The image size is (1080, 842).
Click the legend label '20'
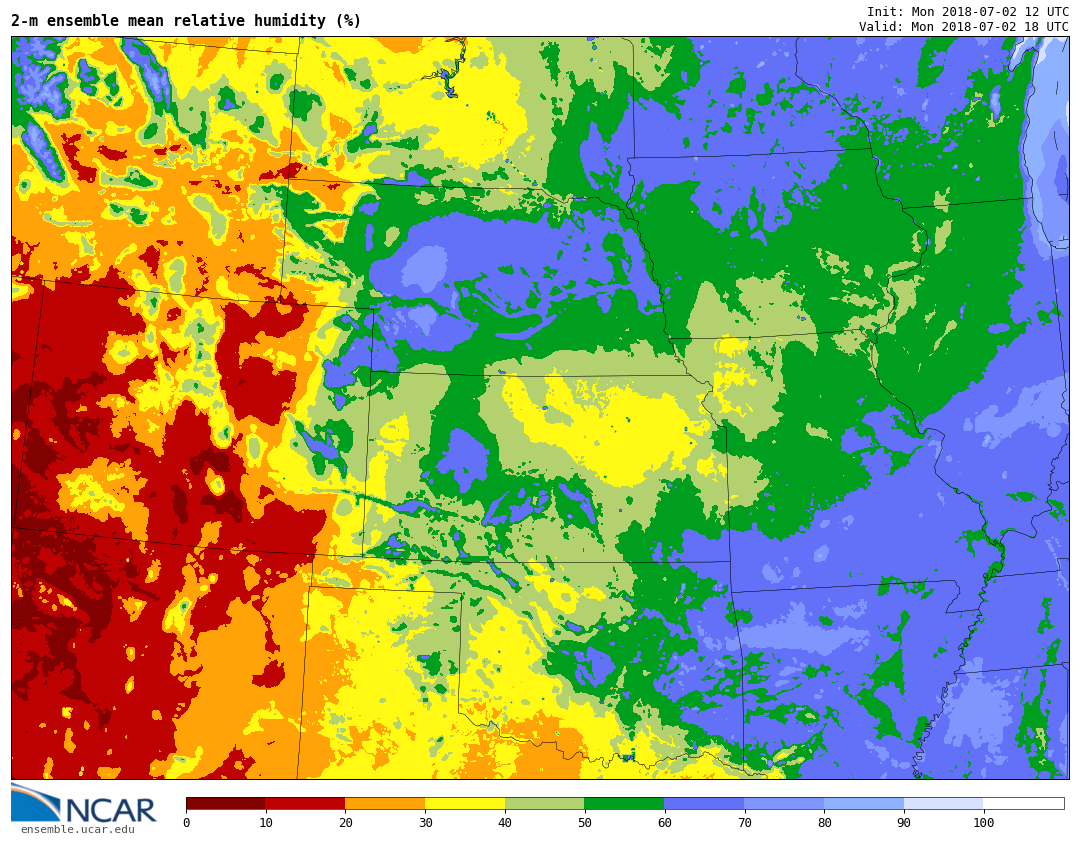click(x=346, y=823)
